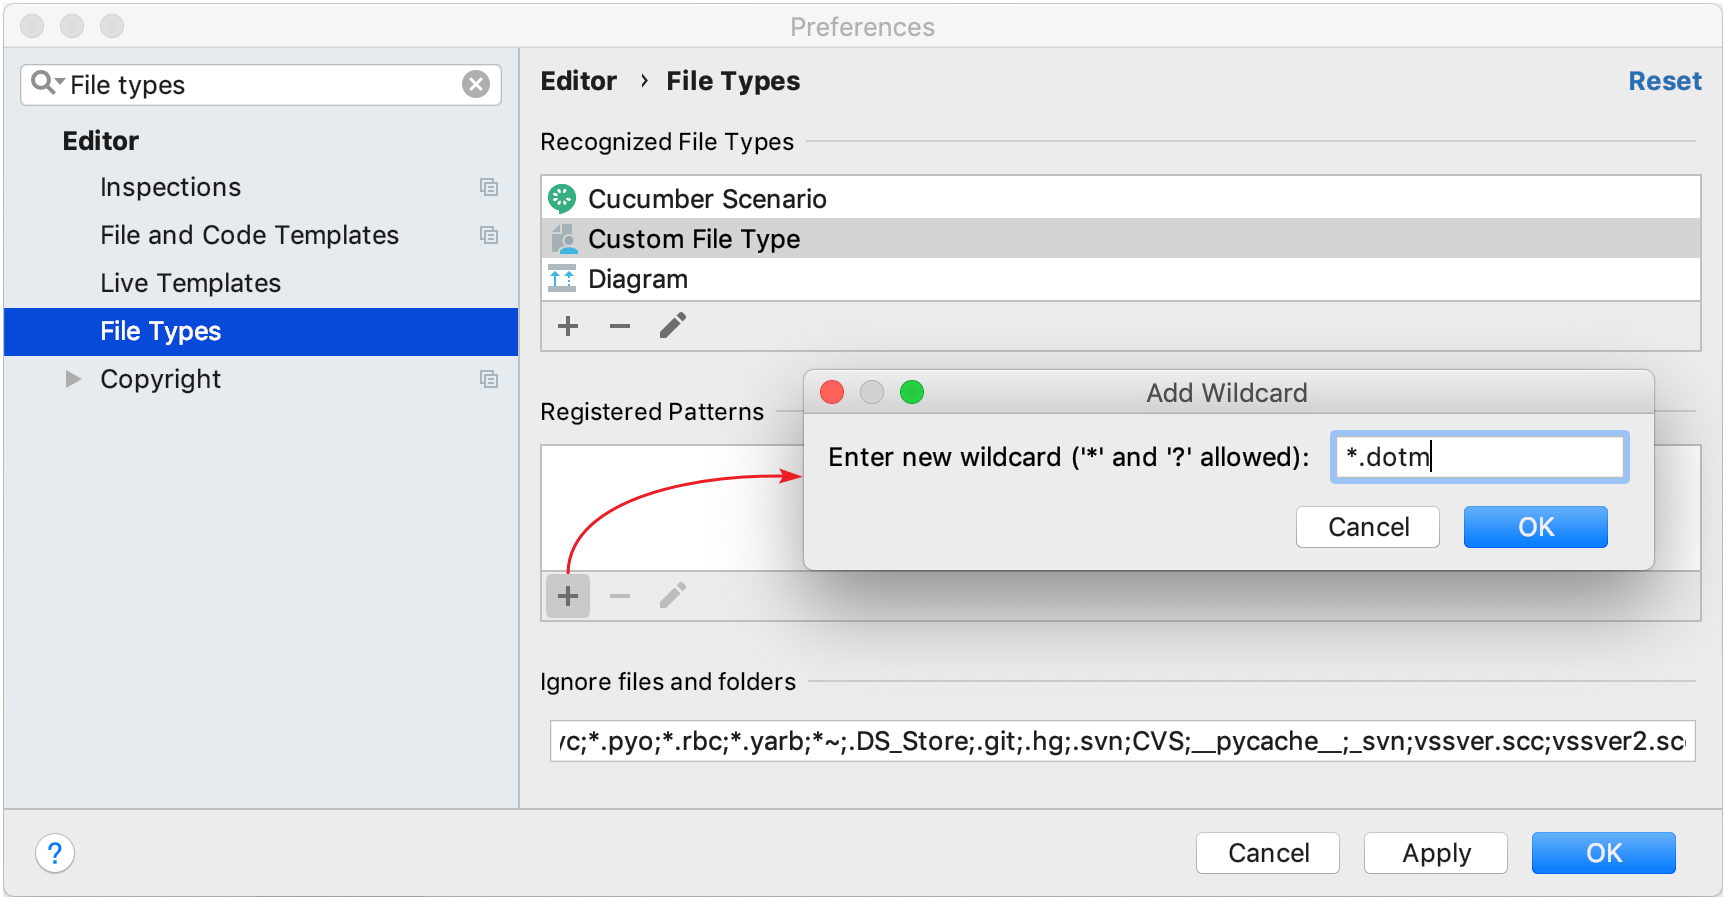The image size is (1726, 900).
Task: Clear the File types search field
Action: pyautogui.click(x=476, y=85)
